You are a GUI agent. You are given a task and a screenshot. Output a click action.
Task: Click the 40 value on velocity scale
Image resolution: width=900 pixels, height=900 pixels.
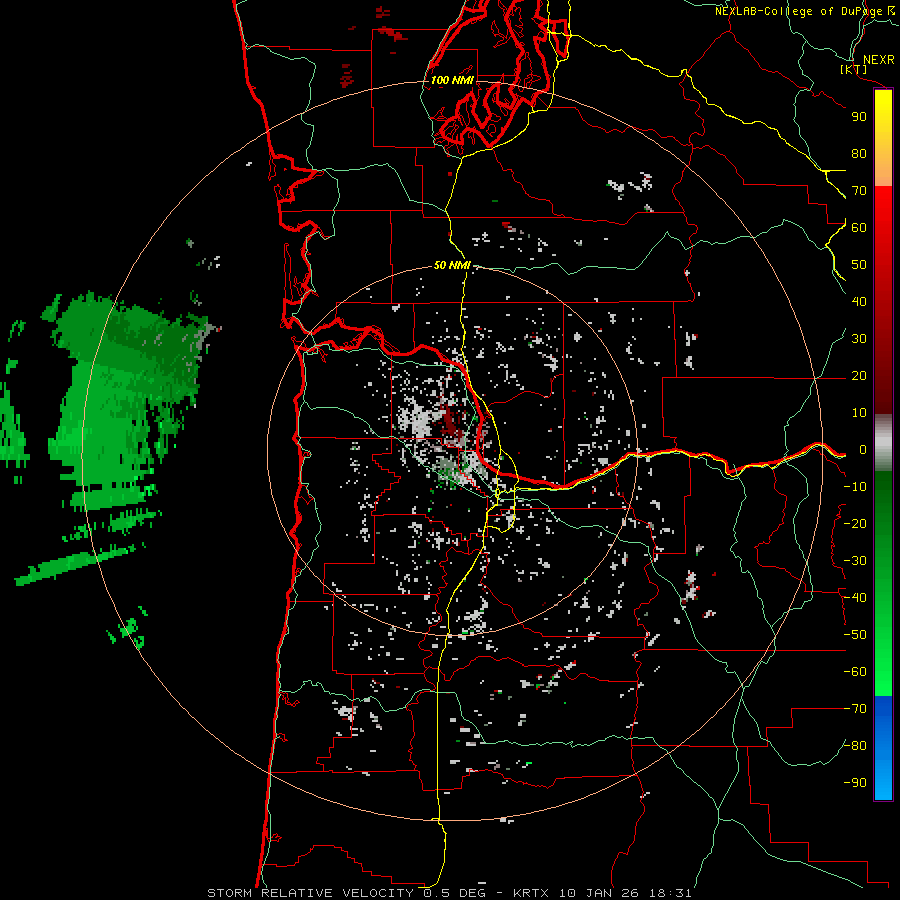[x=859, y=301]
